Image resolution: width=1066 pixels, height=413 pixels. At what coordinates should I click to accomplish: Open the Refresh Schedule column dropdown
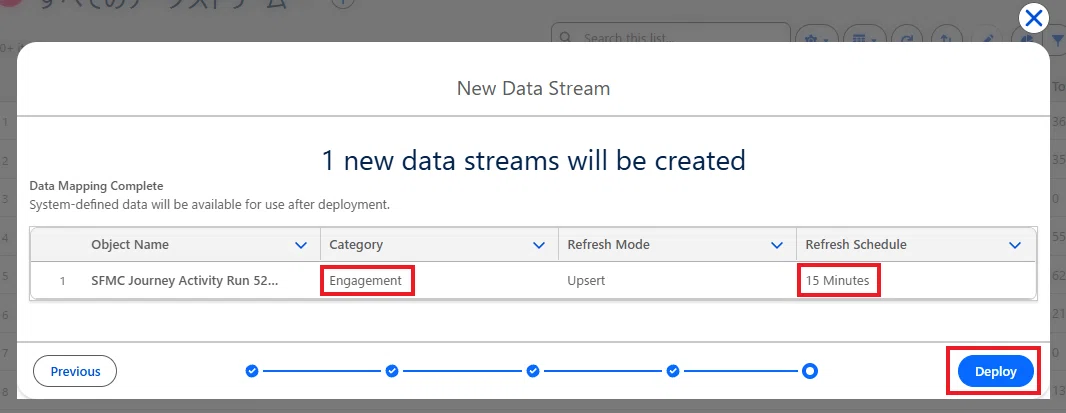pos(1015,245)
